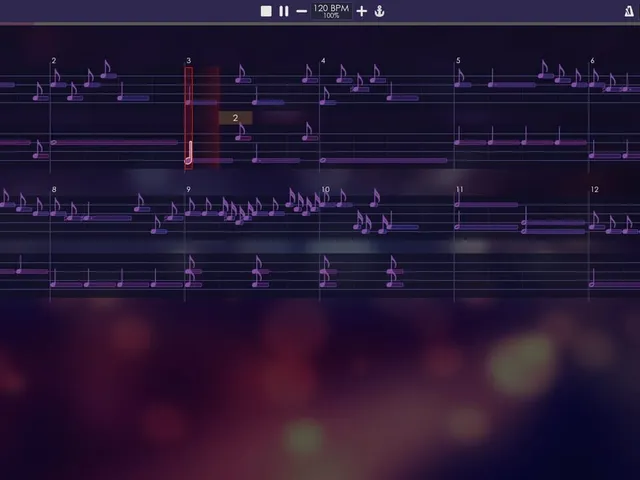
Task: Select the red highlighted half note in measure 3
Action: (189, 152)
